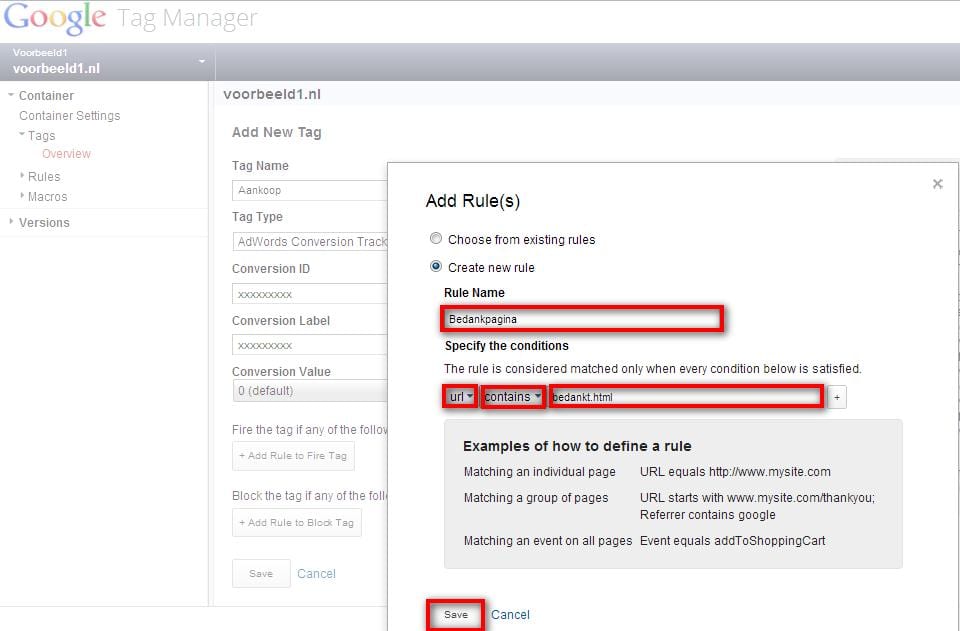
Task: Click the 'Specify the conditions' label
Action: (506, 346)
